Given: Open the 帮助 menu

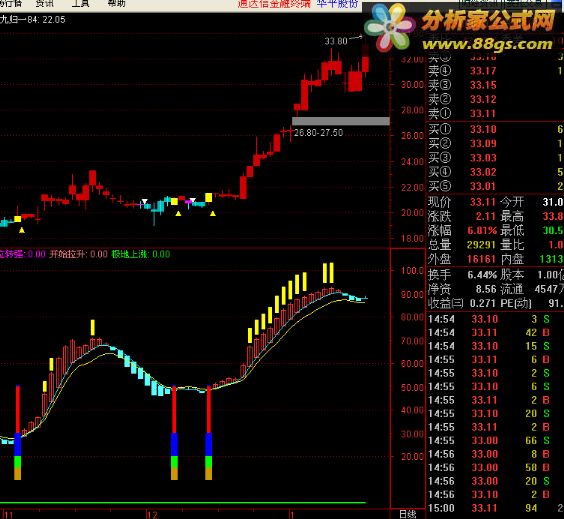Looking at the screenshot, I should [117, 4].
